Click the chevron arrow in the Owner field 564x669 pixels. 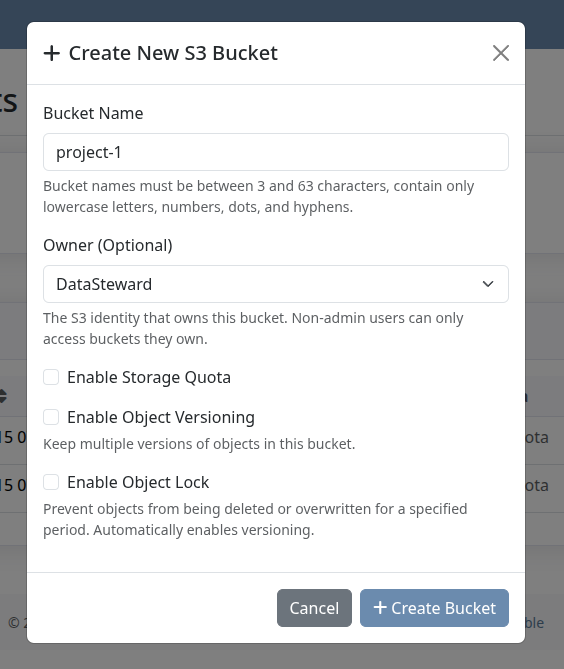click(x=488, y=284)
